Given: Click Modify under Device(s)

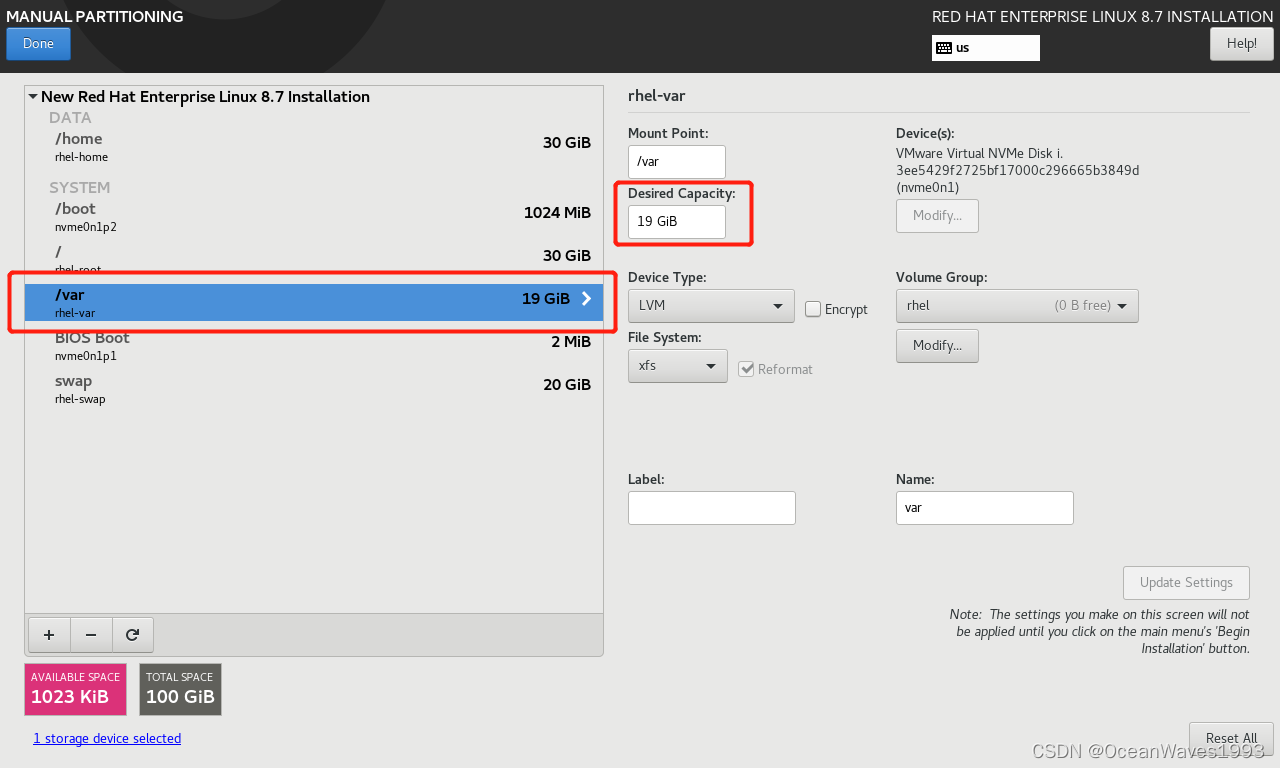Looking at the screenshot, I should (x=937, y=216).
